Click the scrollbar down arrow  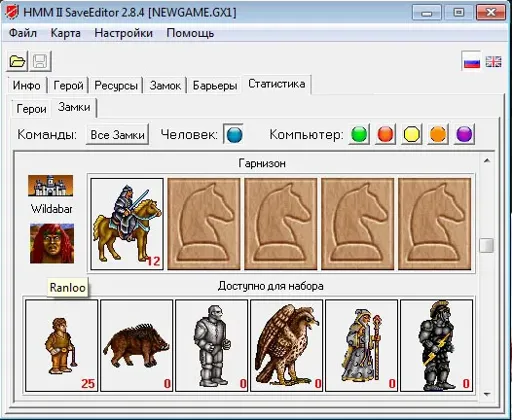point(487,394)
